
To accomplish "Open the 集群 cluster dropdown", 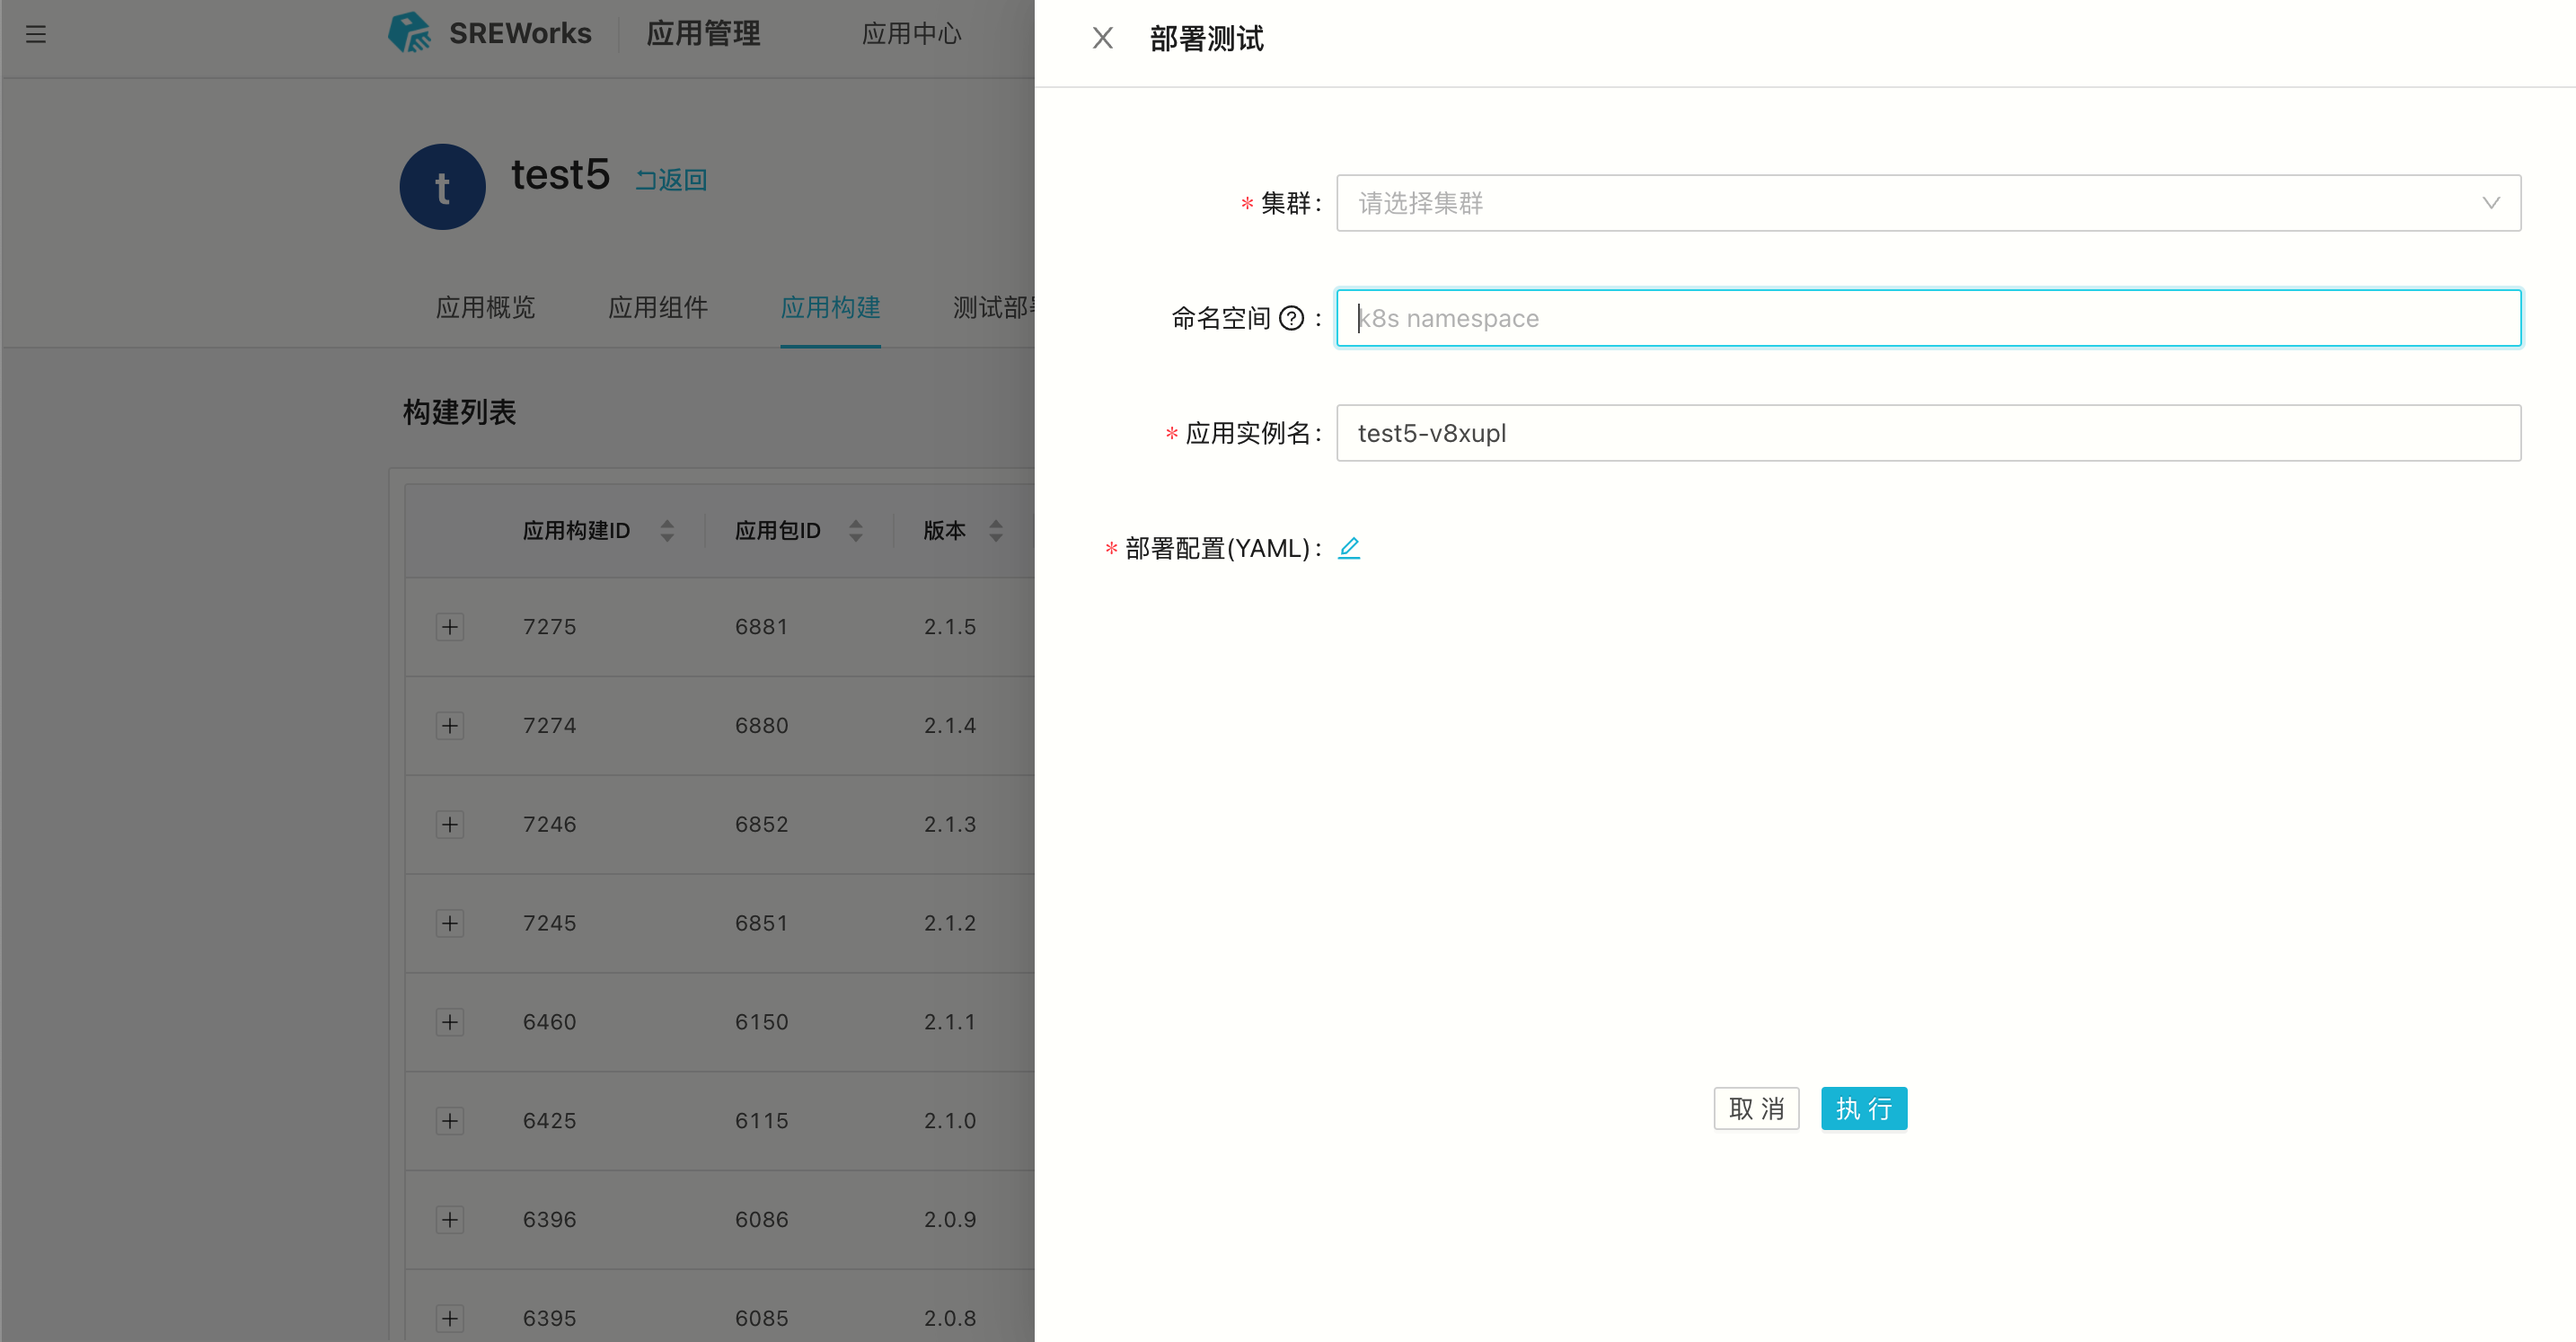I will (1927, 203).
